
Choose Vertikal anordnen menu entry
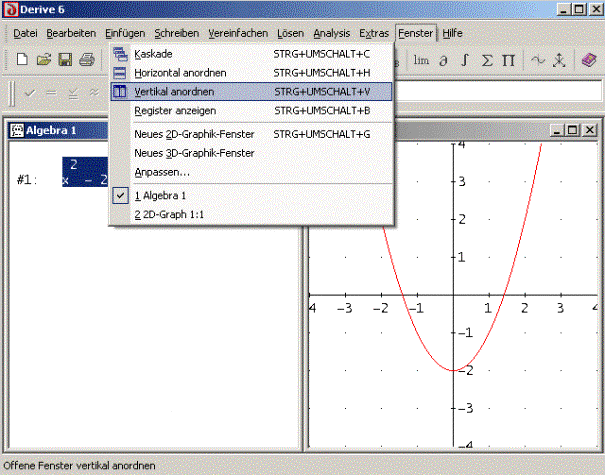point(252,91)
